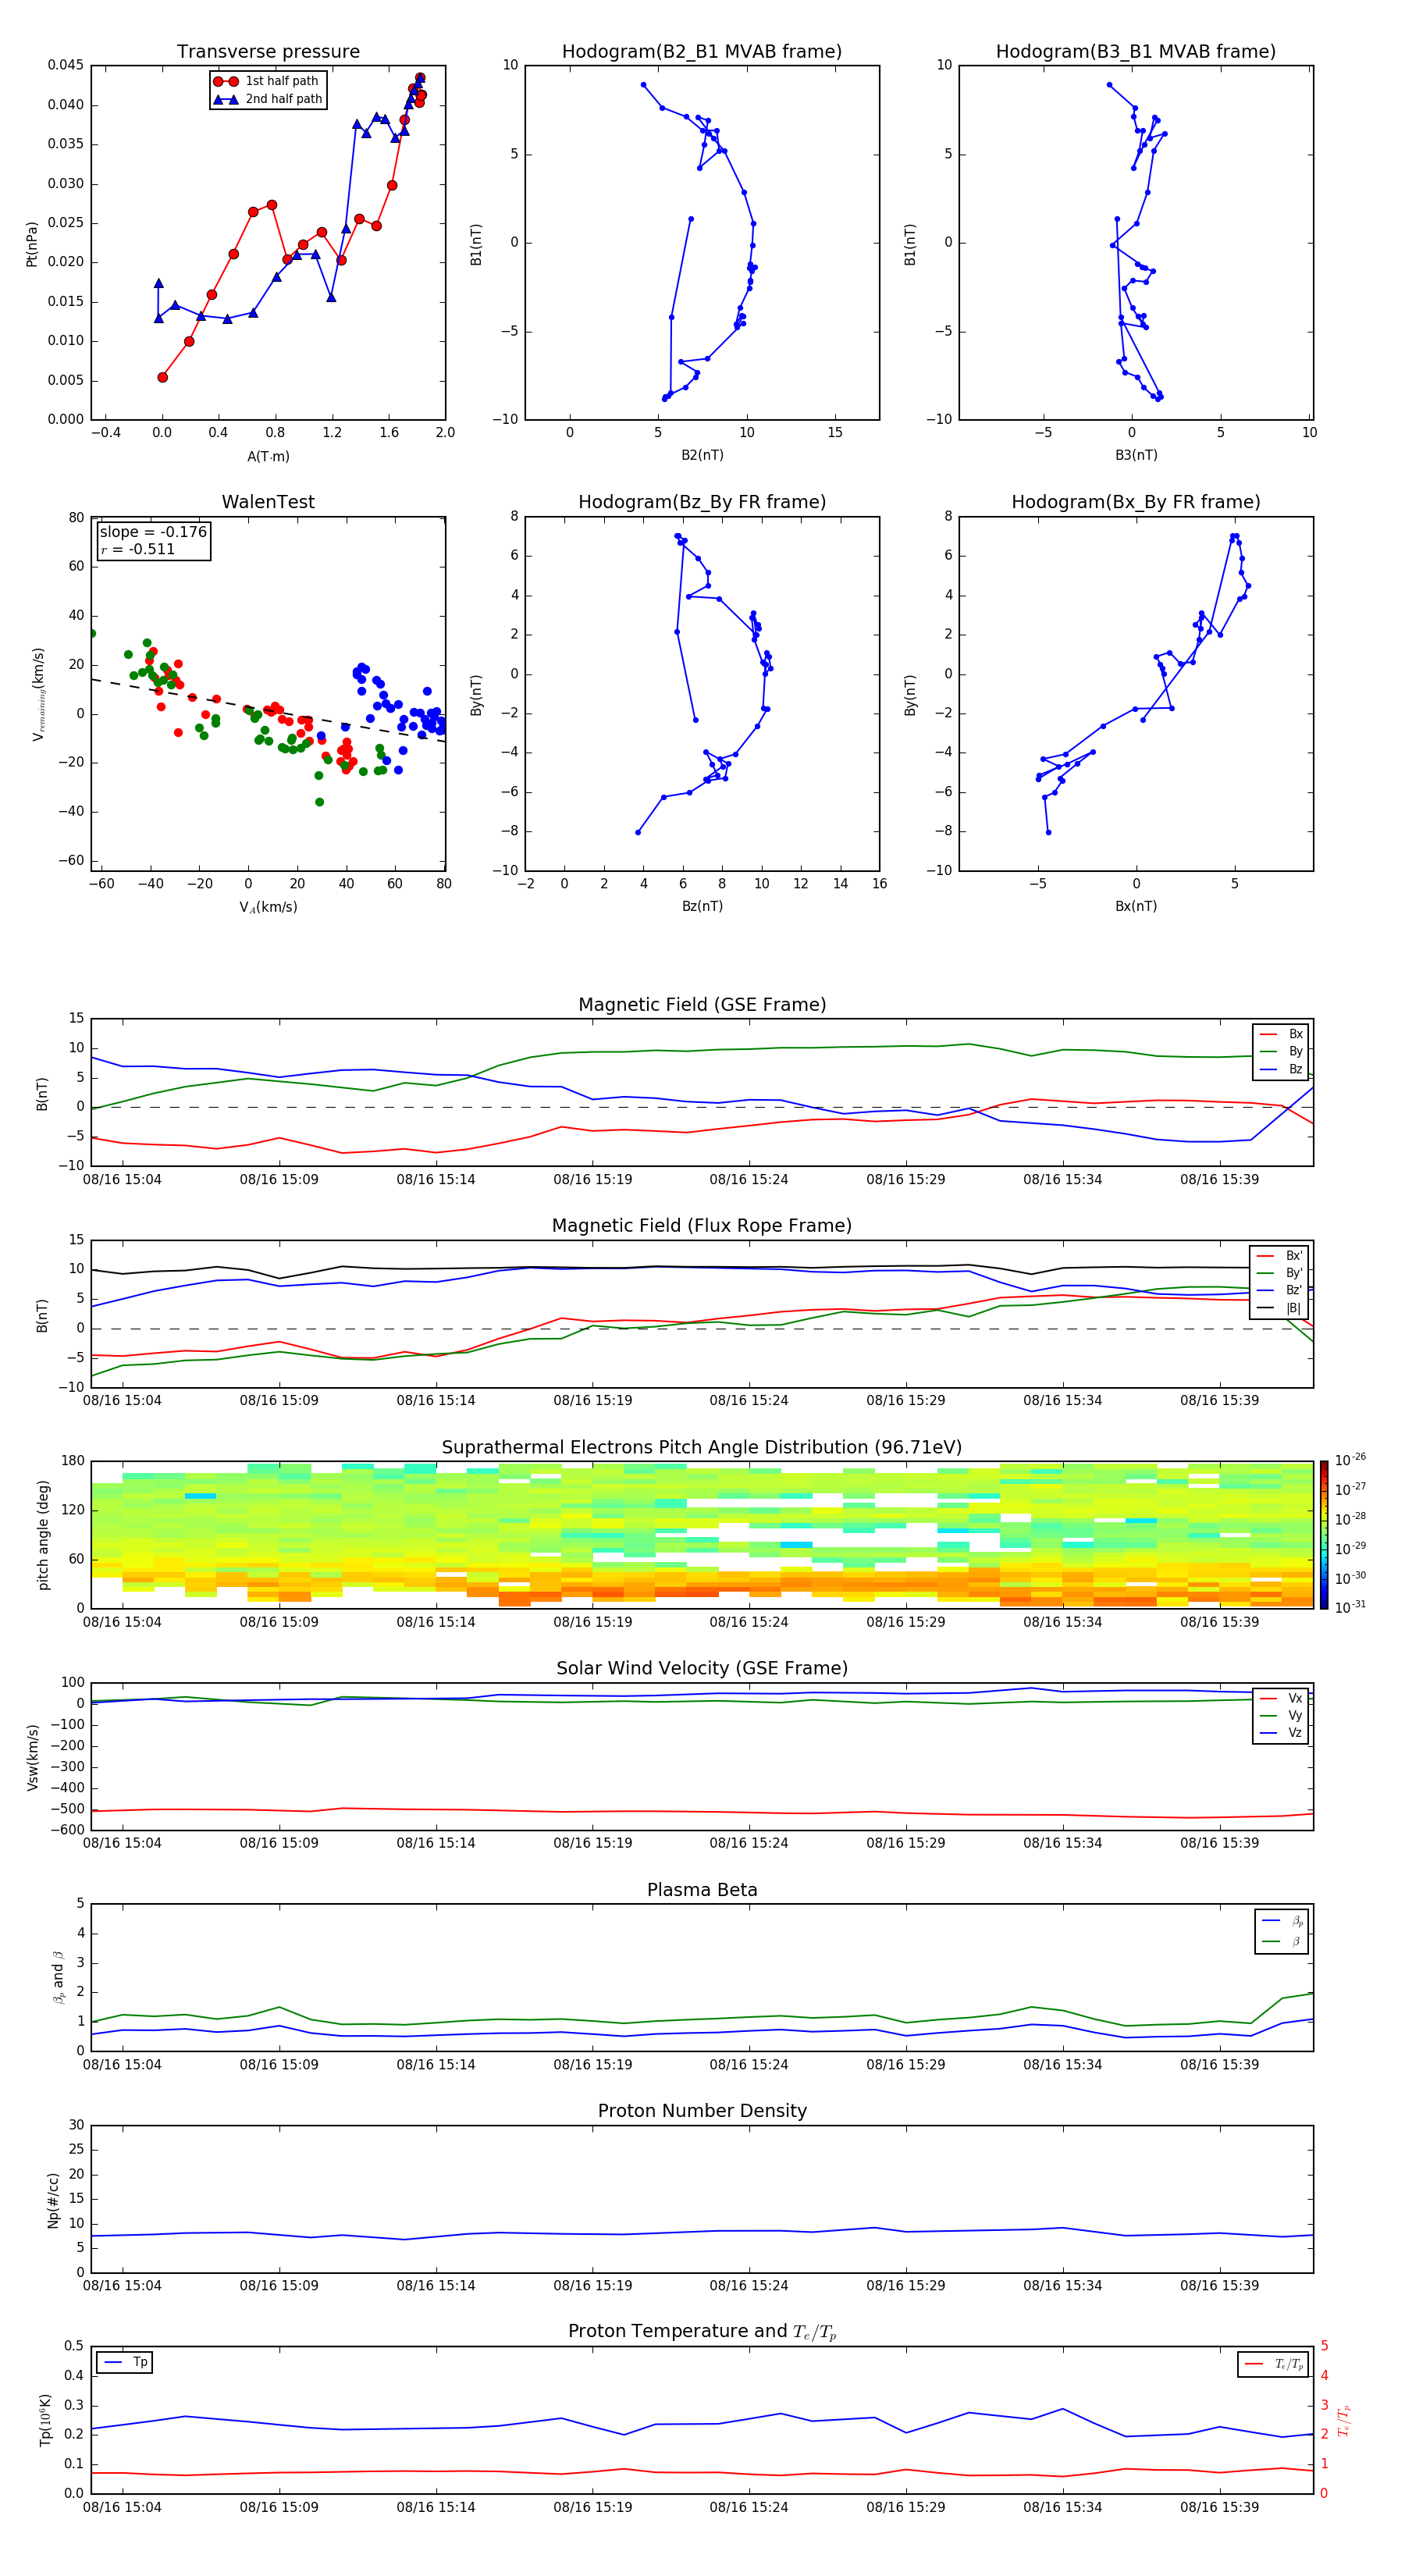Click the Suprathermal Electrons Pitch Angle Distribution title
This screenshot has height=2576, width=1405.
point(702,1447)
